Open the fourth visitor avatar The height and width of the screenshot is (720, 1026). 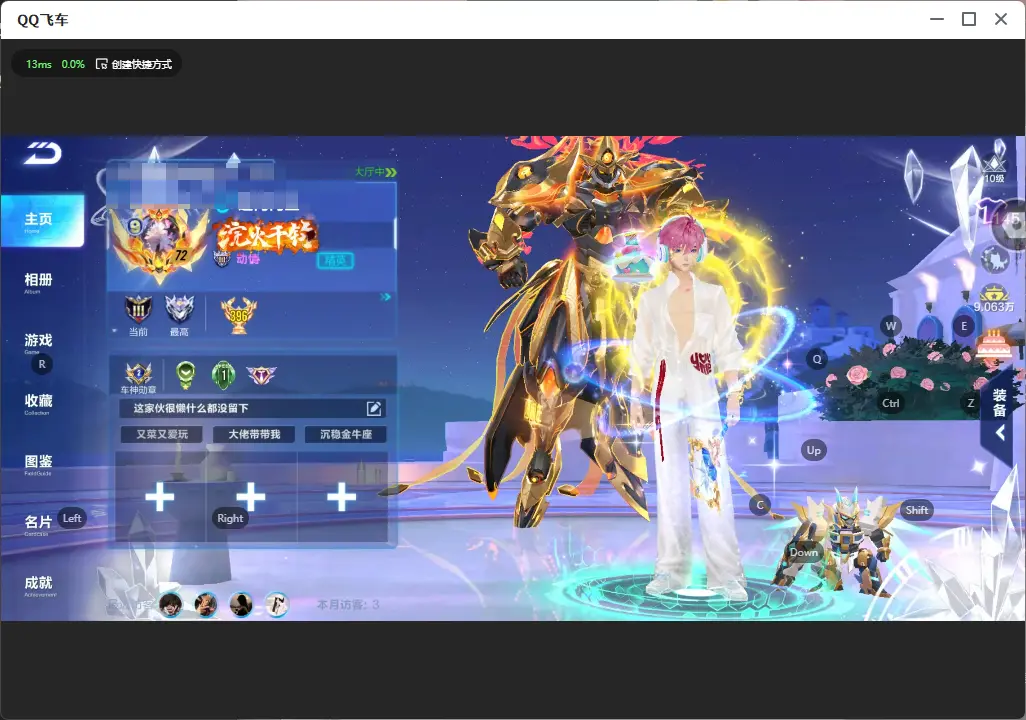[277, 605]
